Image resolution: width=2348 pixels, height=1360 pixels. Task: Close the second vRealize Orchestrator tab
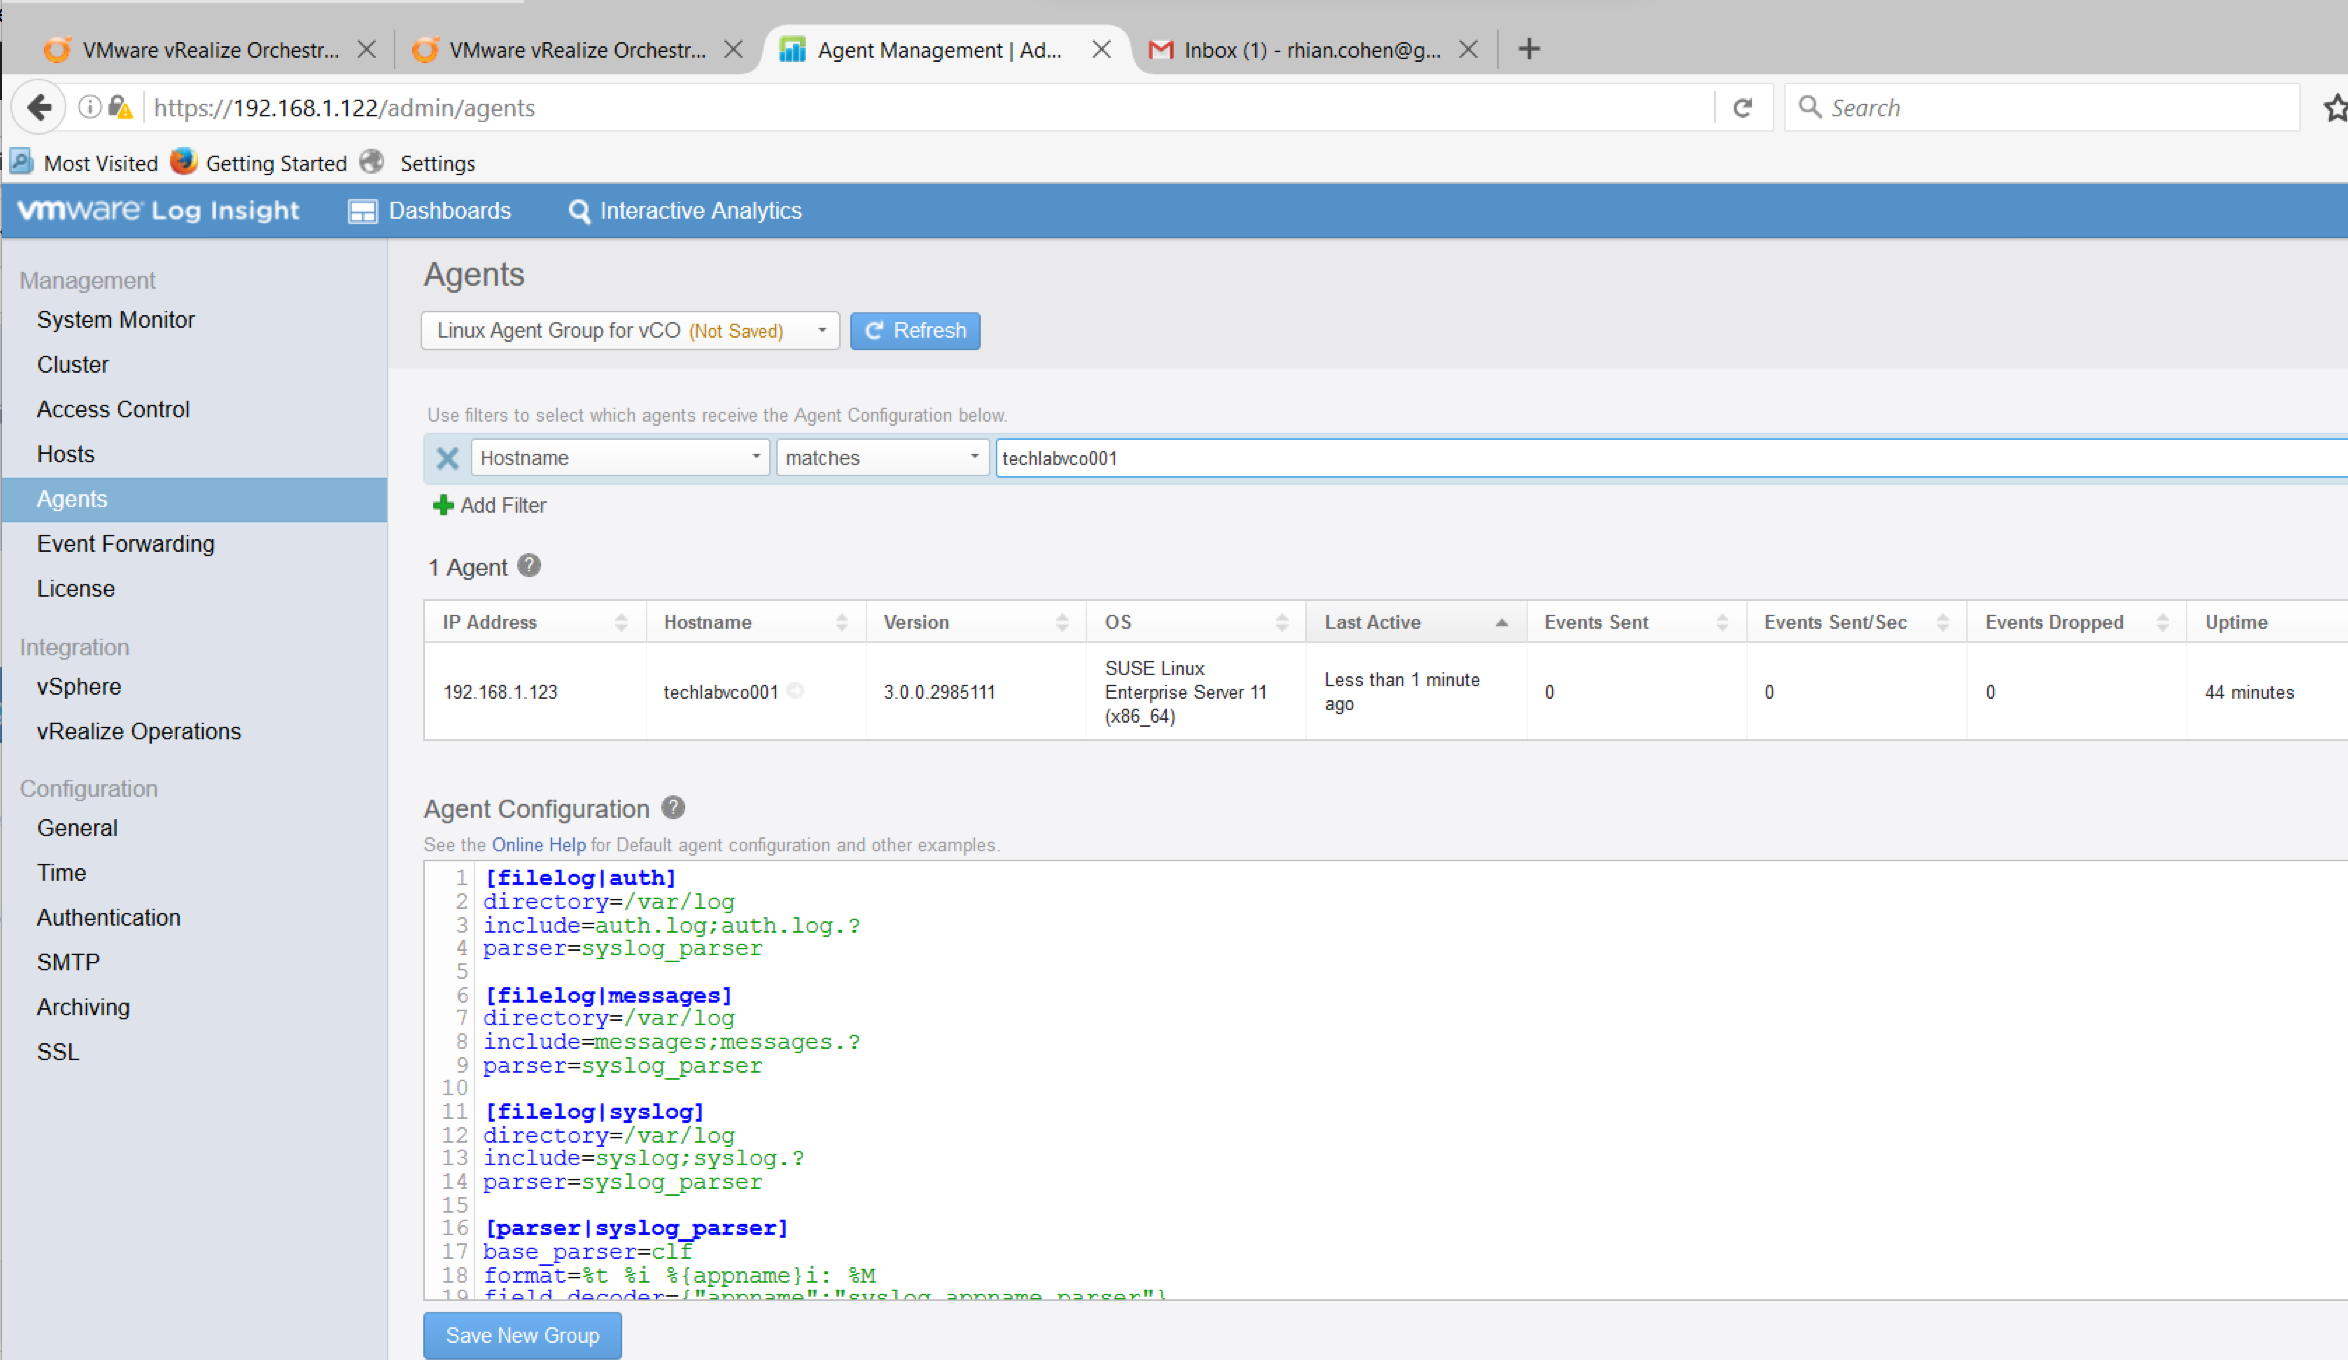(733, 49)
